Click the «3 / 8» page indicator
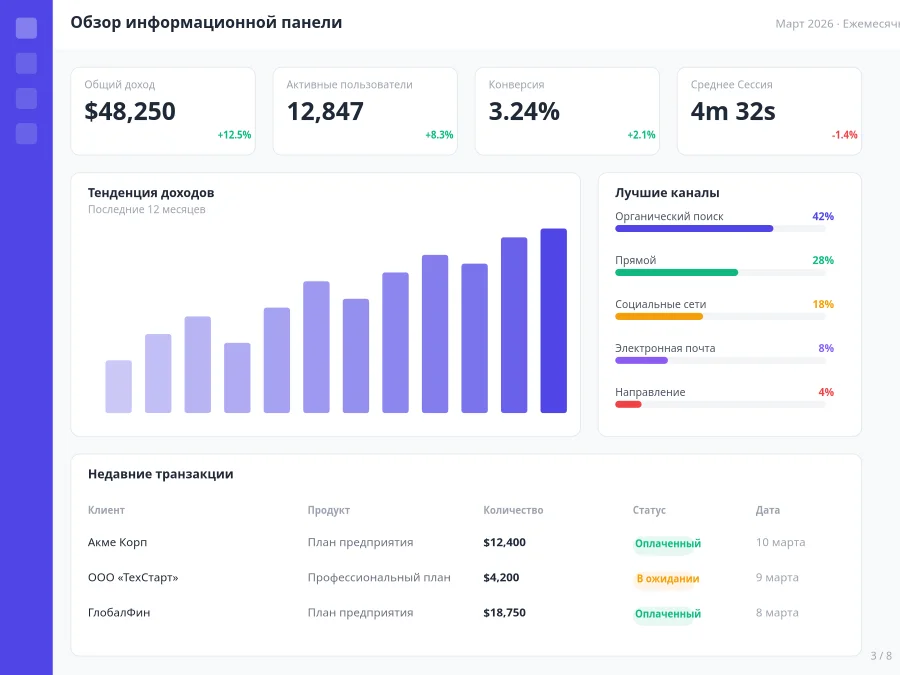This screenshot has width=900, height=675. [x=881, y=655]
